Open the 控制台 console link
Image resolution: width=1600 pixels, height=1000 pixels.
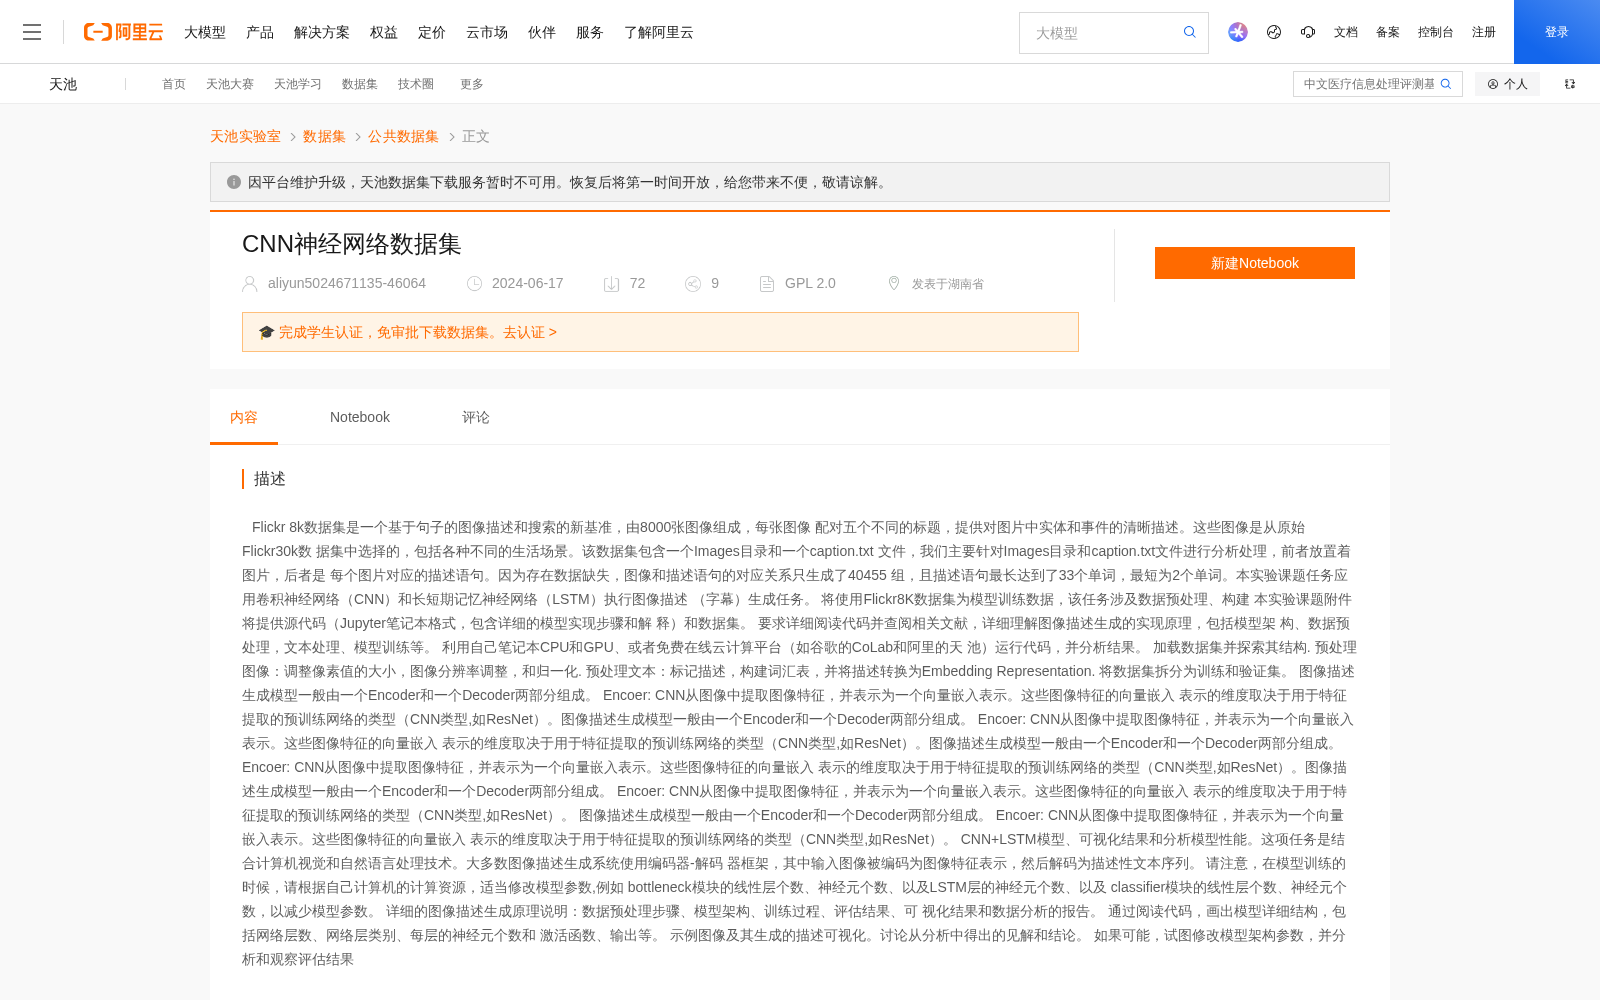pos(1436,32)
